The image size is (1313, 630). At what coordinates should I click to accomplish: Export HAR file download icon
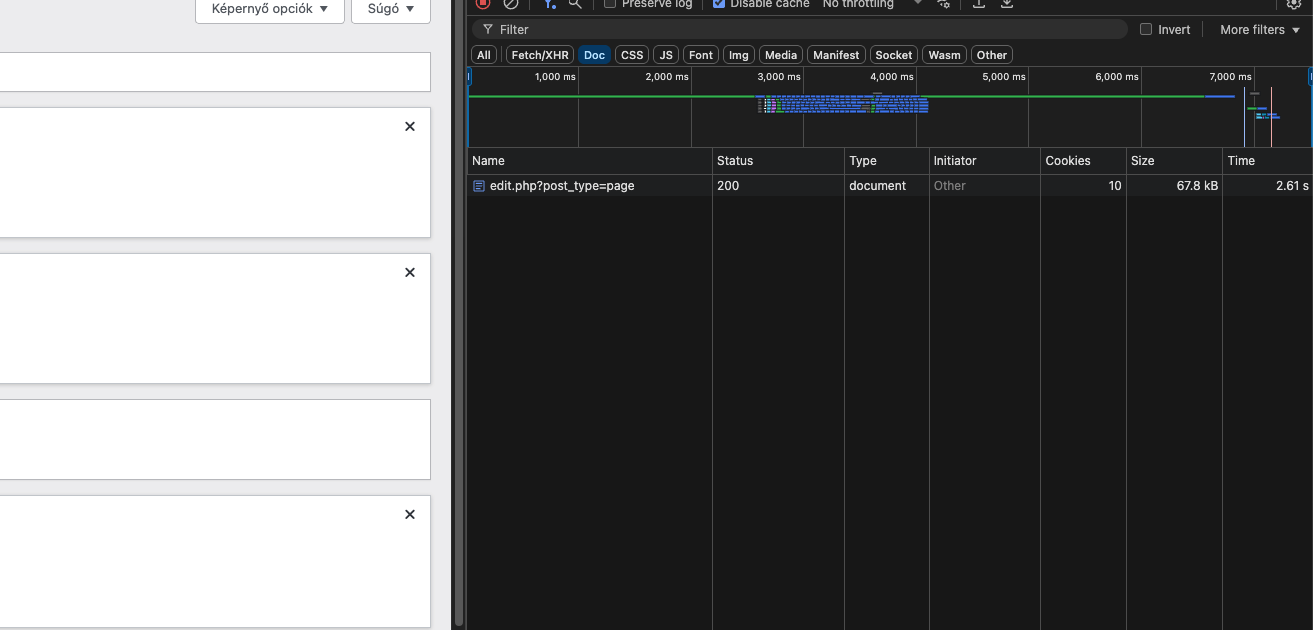[1007, 4]
